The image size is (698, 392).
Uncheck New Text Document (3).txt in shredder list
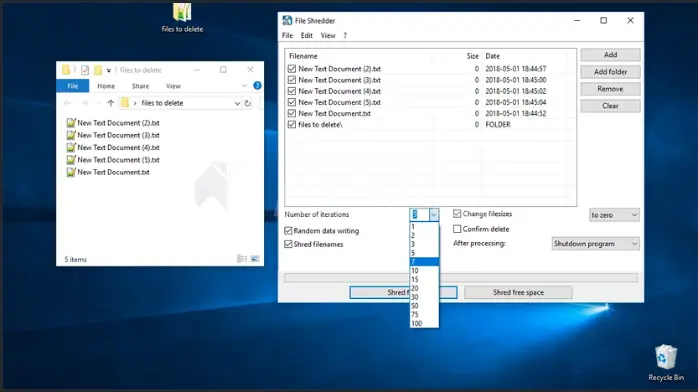tap(292, 80)
